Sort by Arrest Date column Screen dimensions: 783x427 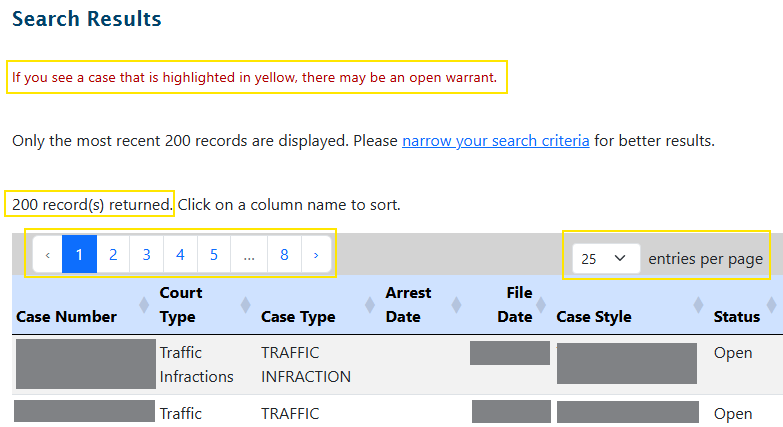pos(408,305)
